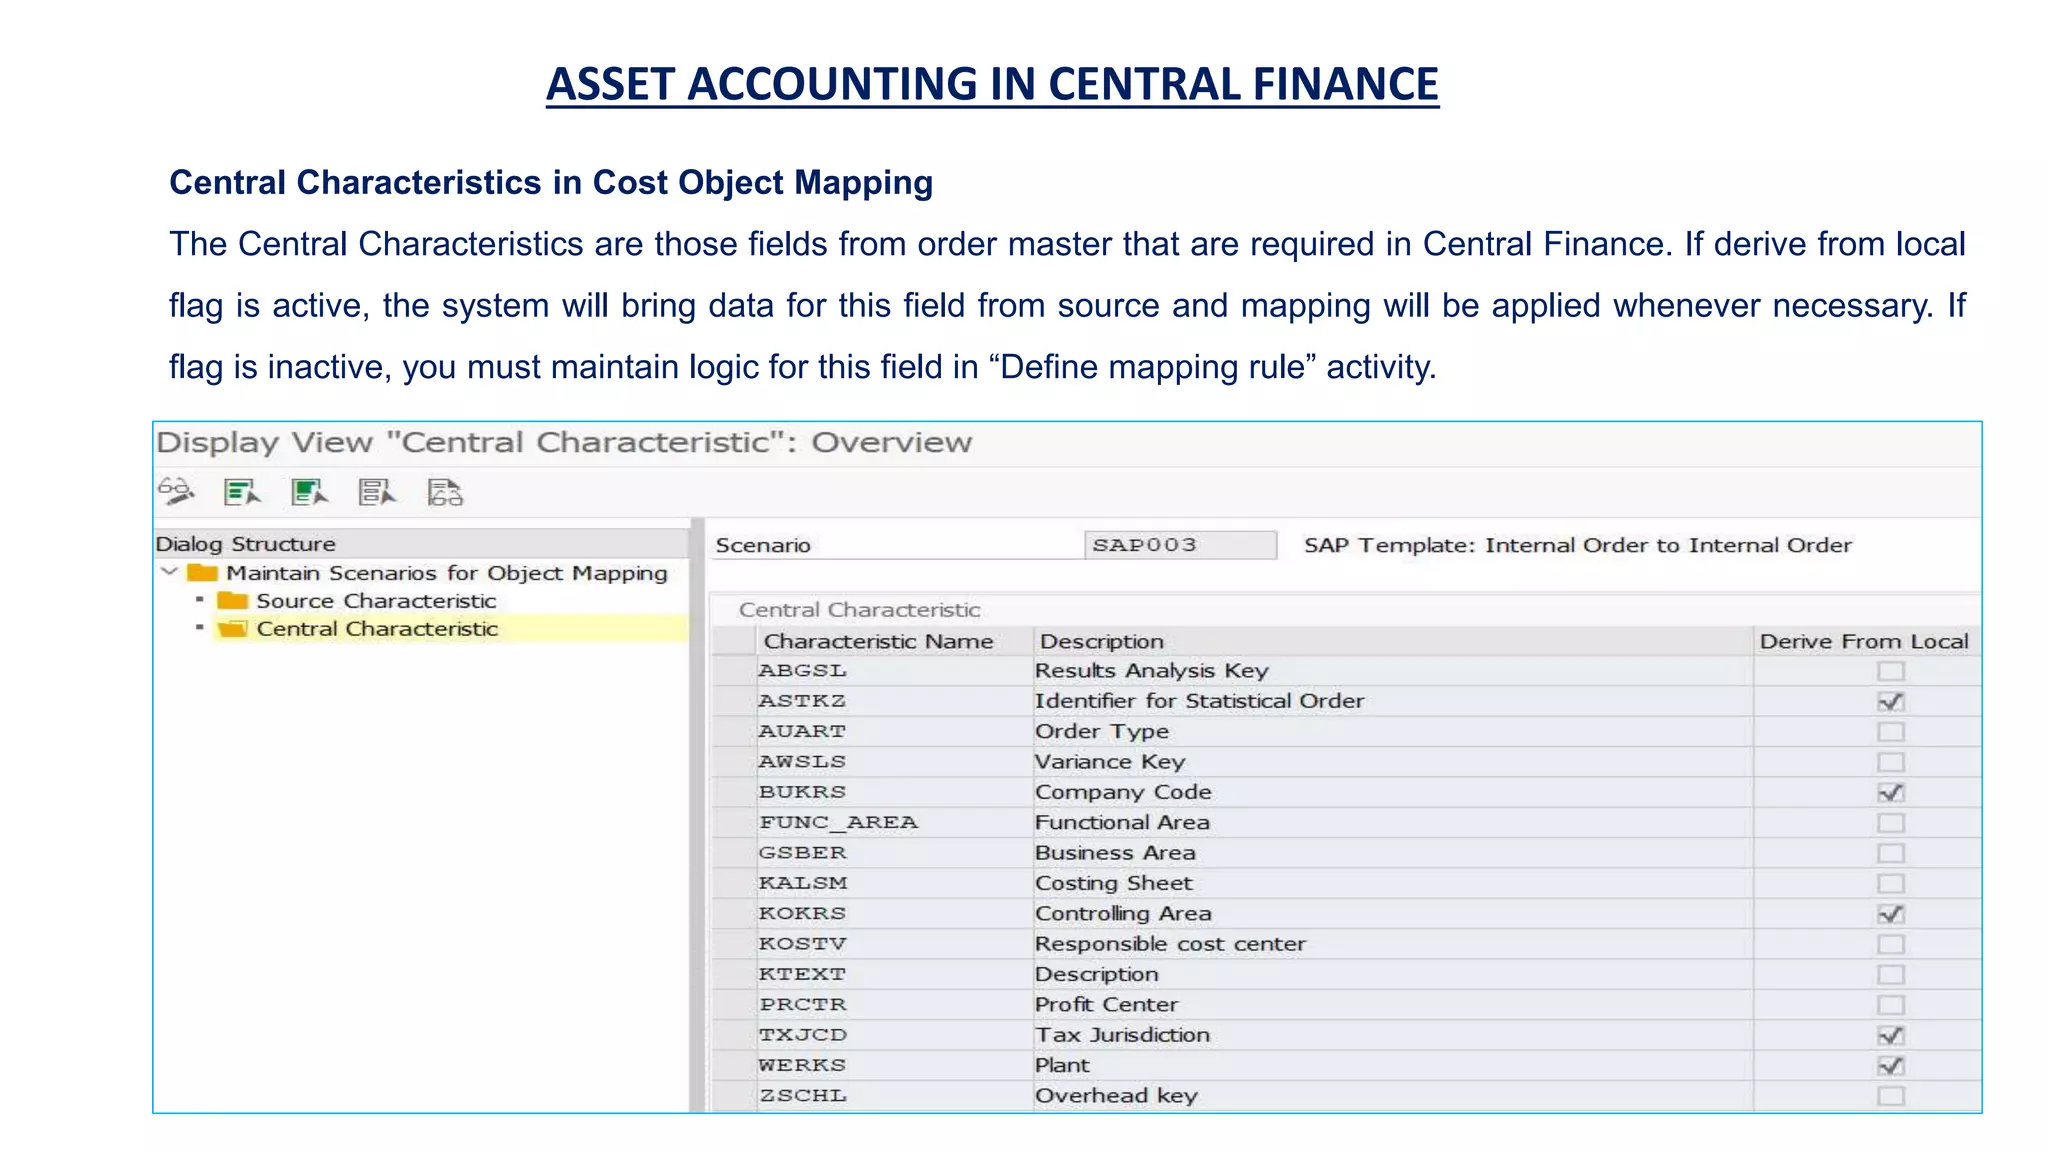Click the open Central Characteristic folder icon

click(233, 628)
